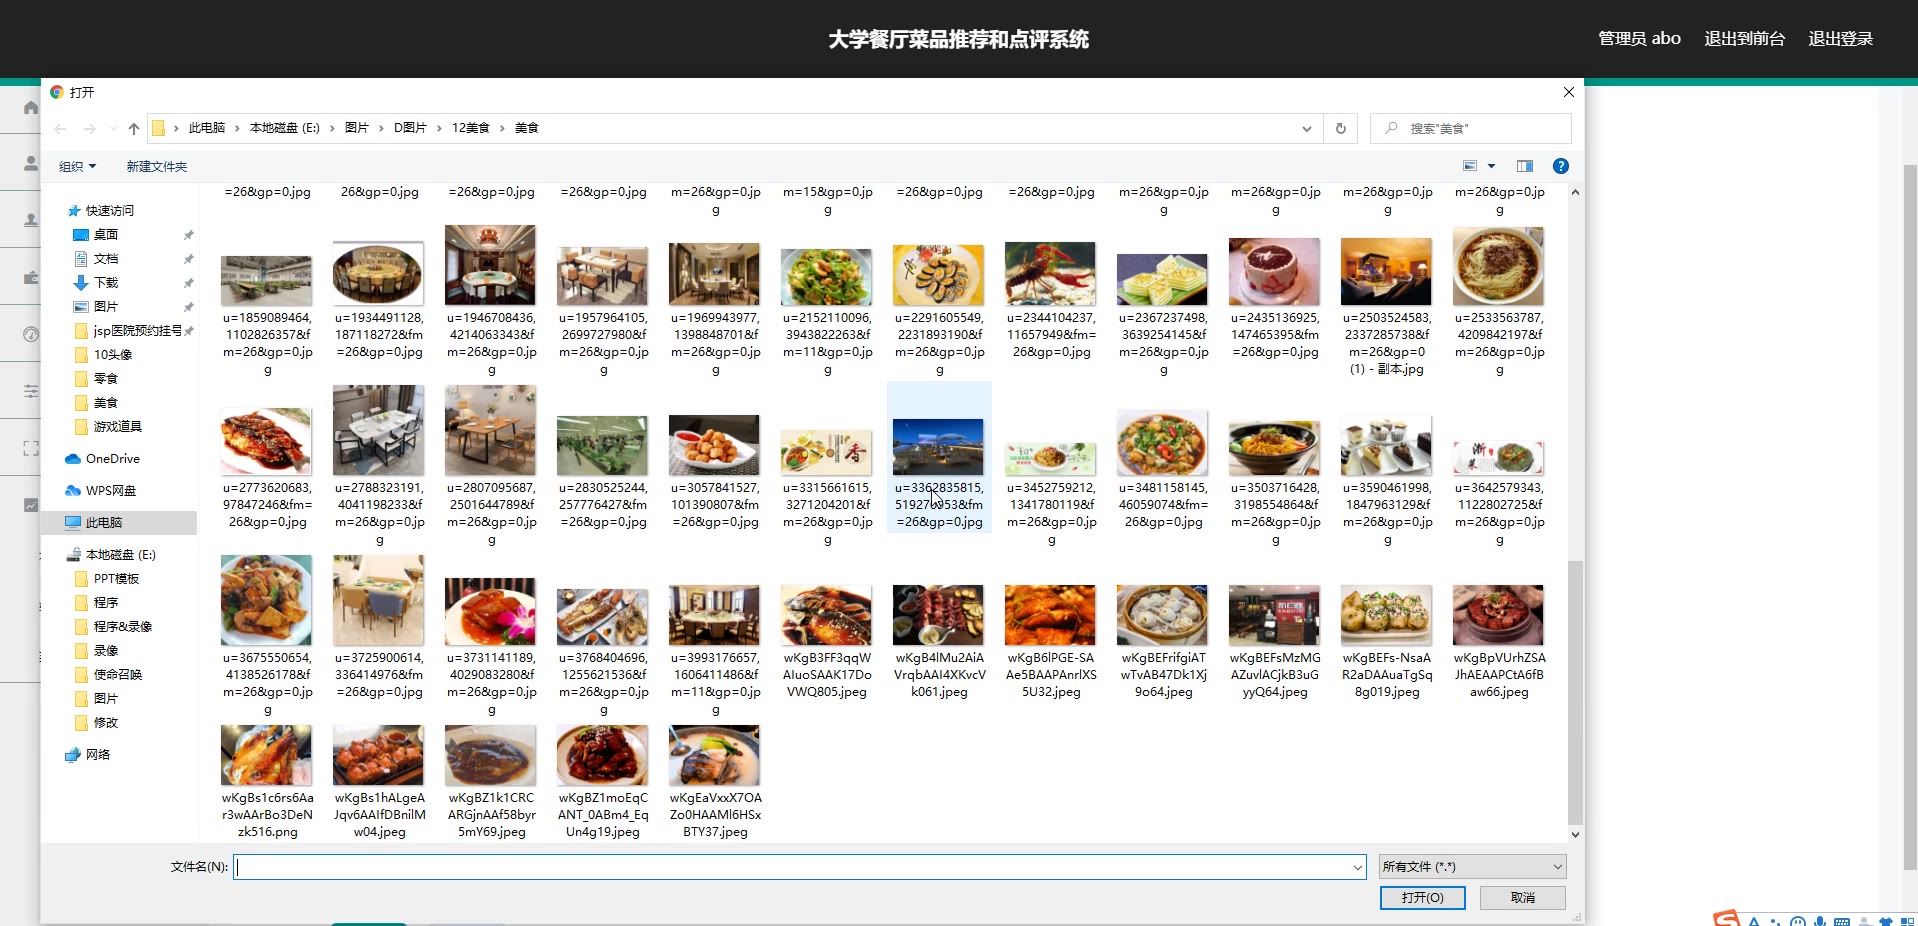Click the up-one-level arrow in navigation bar
The width and height of the screenshot is (1918, 926).
(134, 129)
